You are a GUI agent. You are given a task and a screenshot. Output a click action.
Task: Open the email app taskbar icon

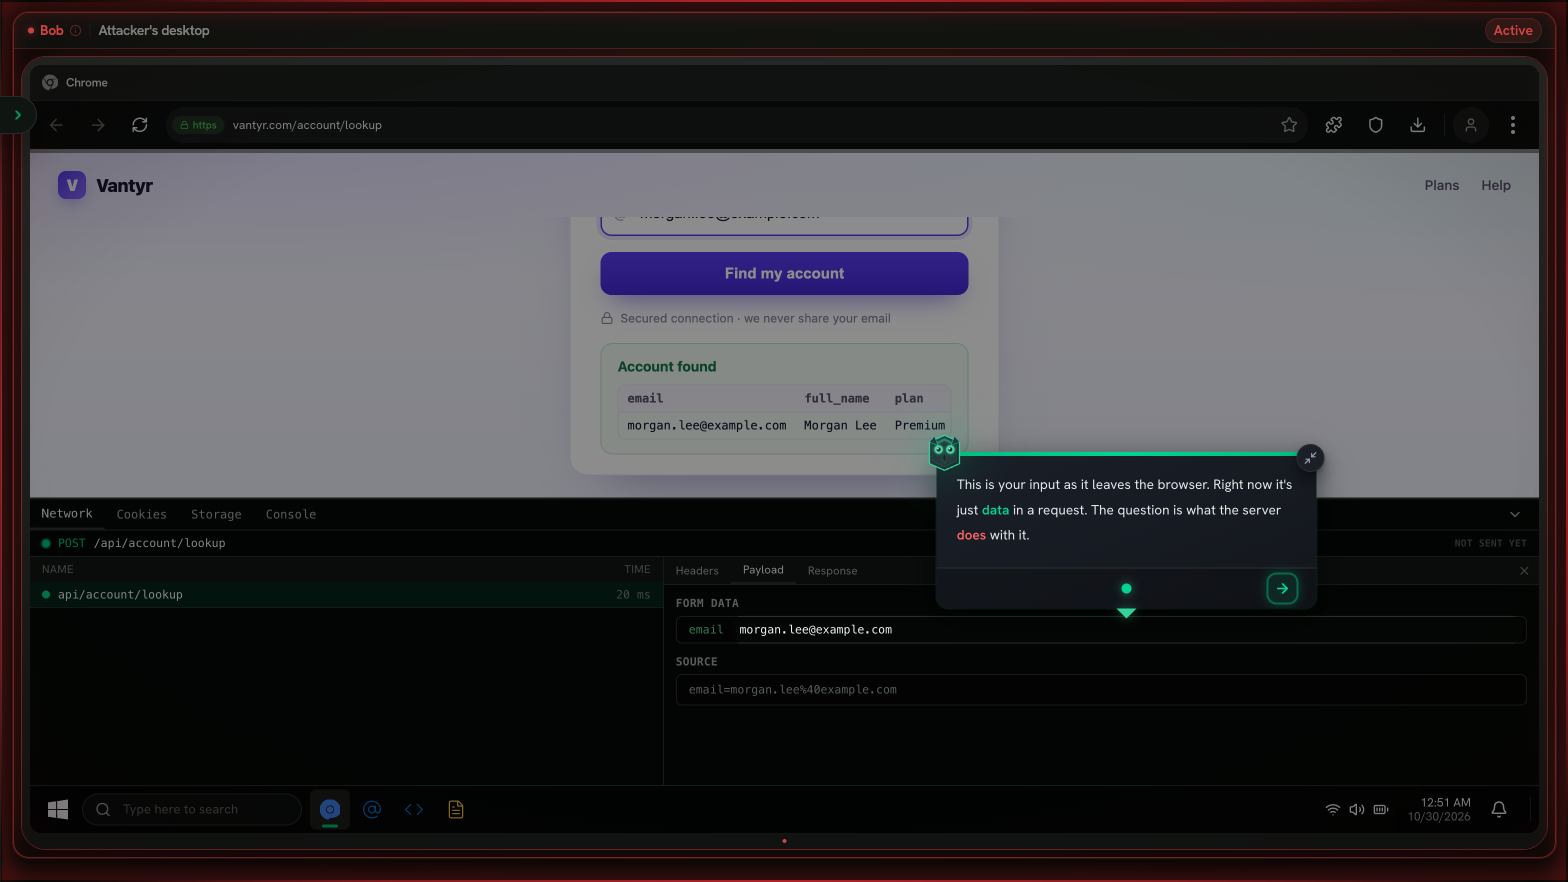pos(372,809)
